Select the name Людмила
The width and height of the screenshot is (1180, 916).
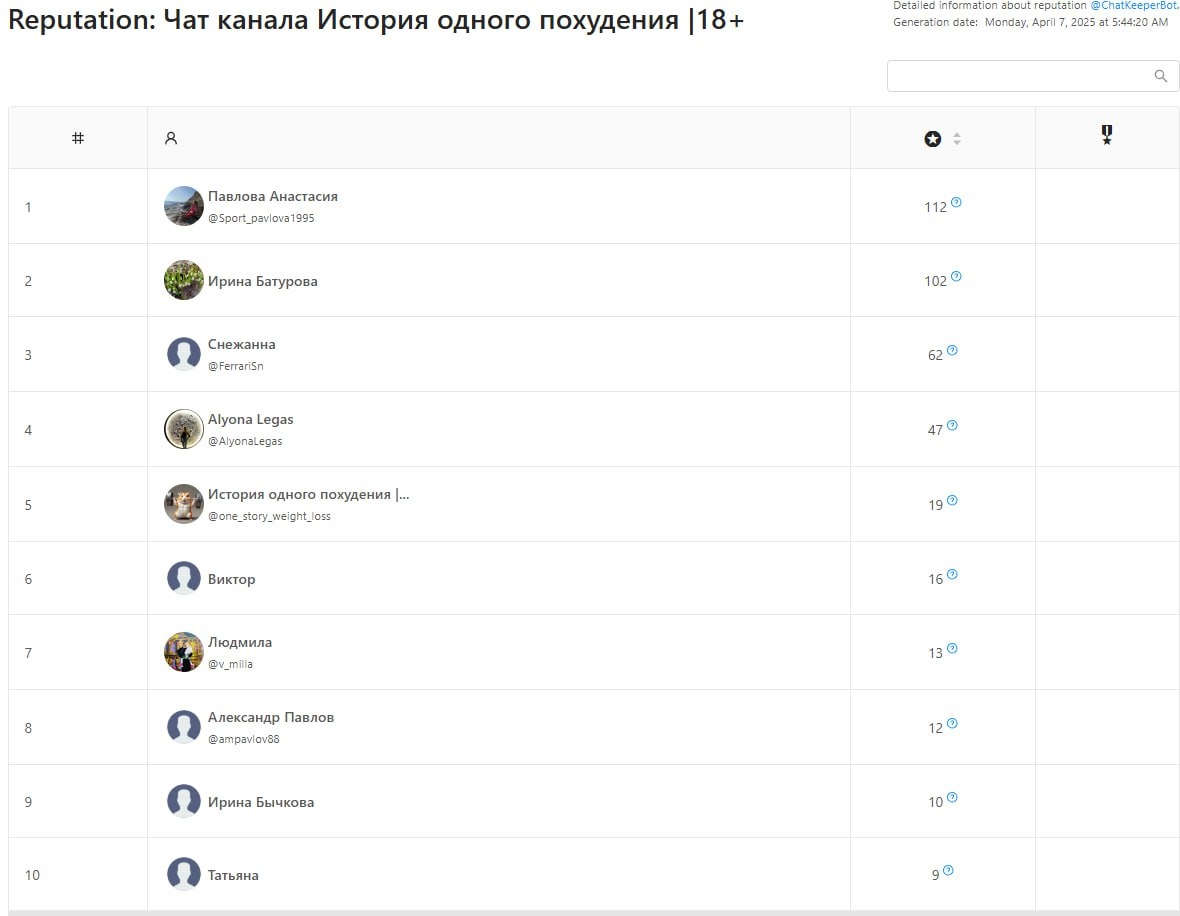[x=240, y=643]
